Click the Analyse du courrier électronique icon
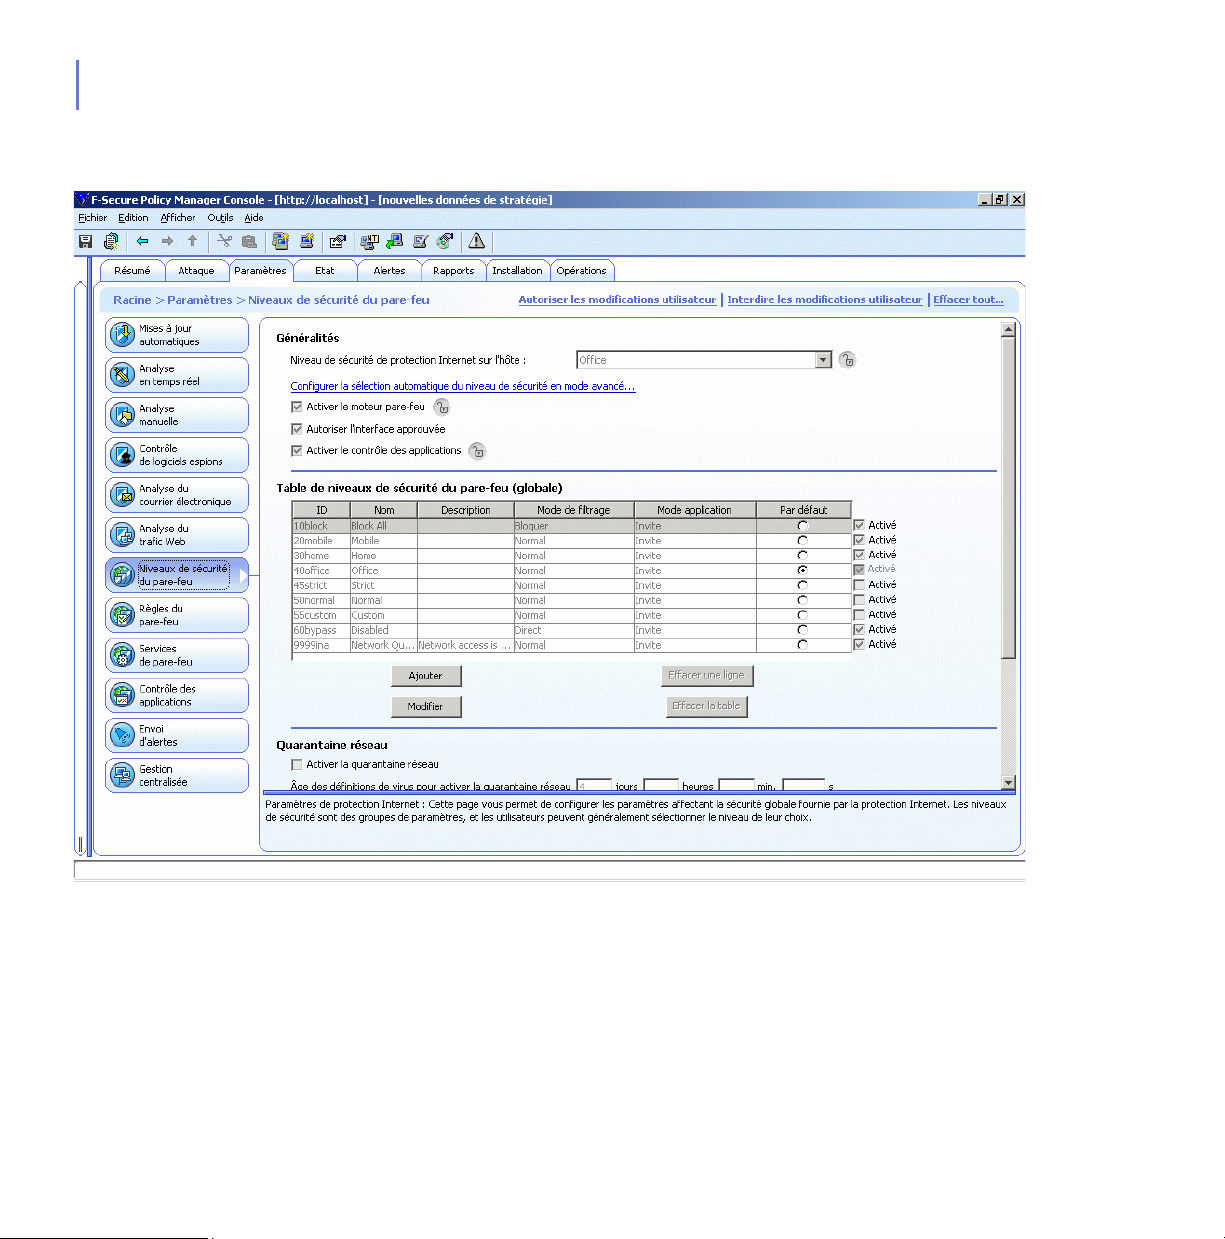Image resolution: width=1225 pixels, height=1239 pixels. (x=122, y=495)
